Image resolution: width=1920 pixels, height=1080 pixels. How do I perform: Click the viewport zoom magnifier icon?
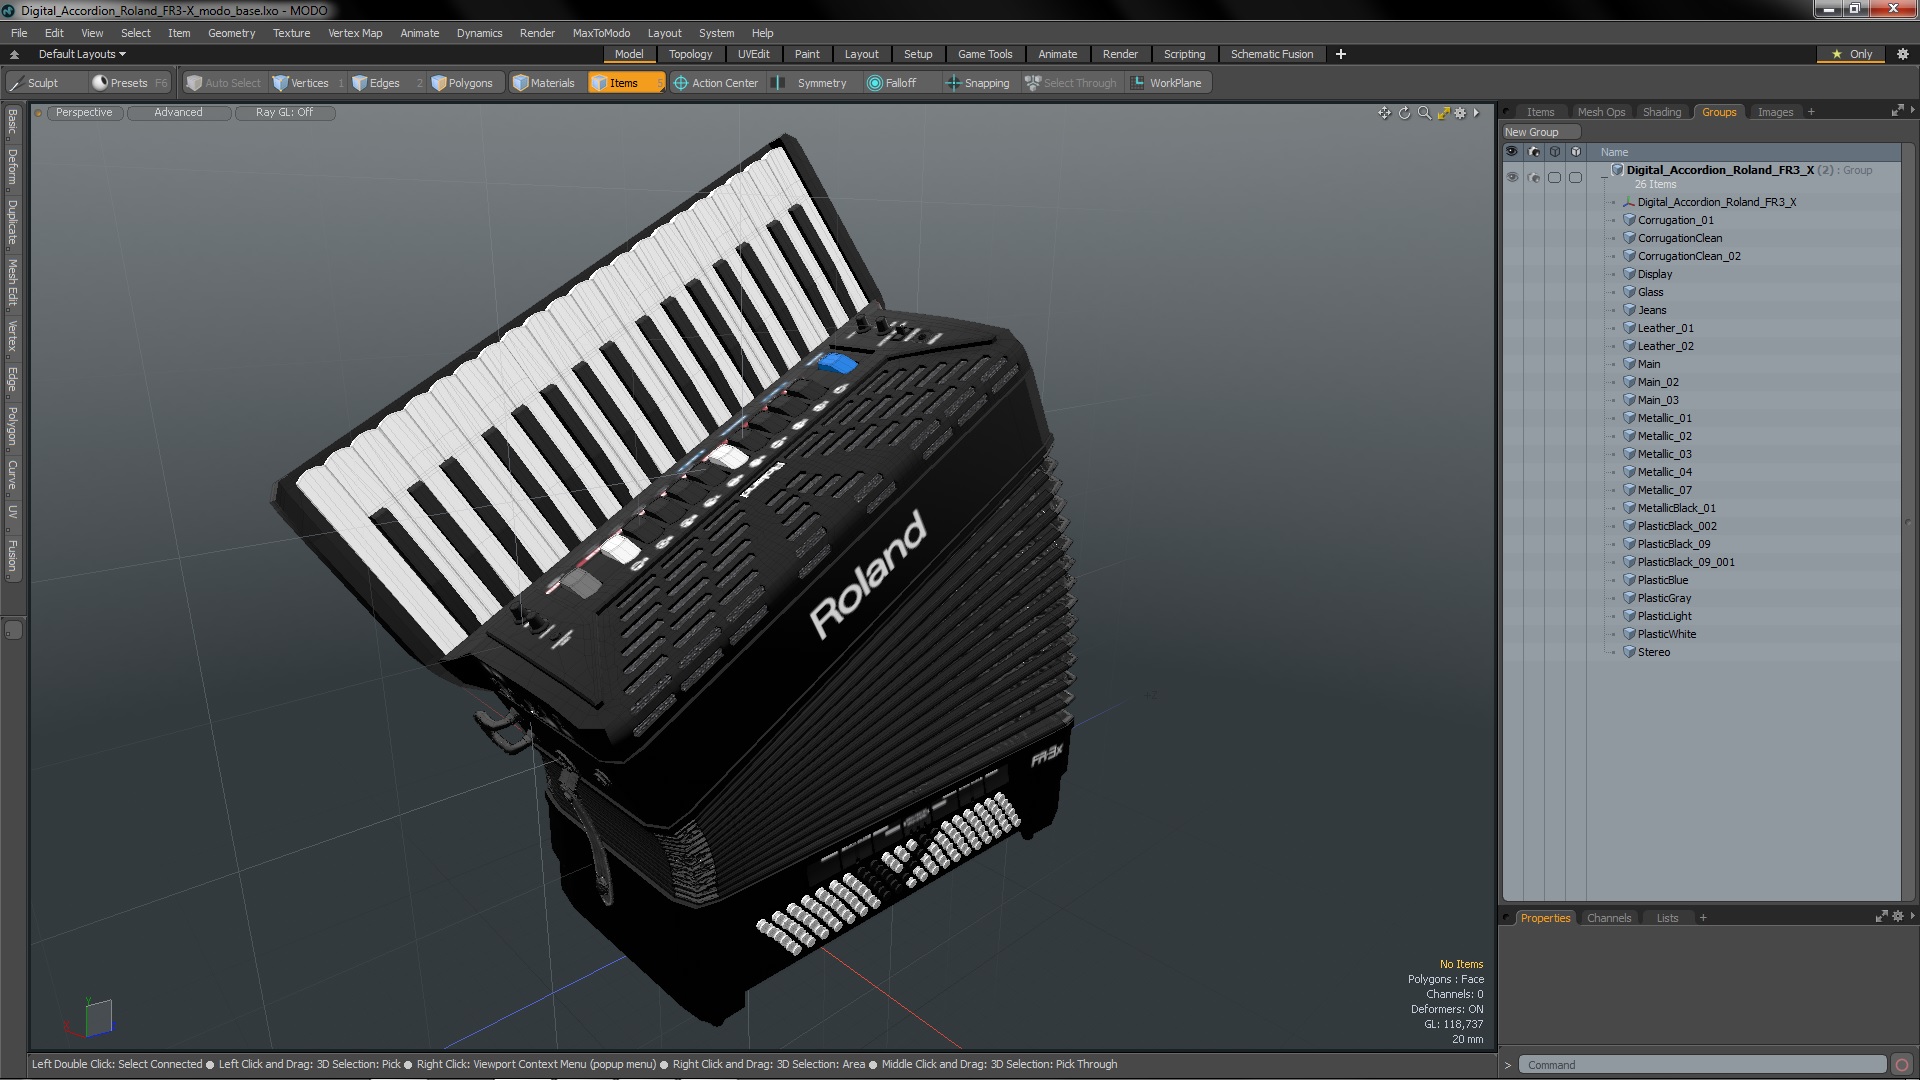(x=1424, y=113)
